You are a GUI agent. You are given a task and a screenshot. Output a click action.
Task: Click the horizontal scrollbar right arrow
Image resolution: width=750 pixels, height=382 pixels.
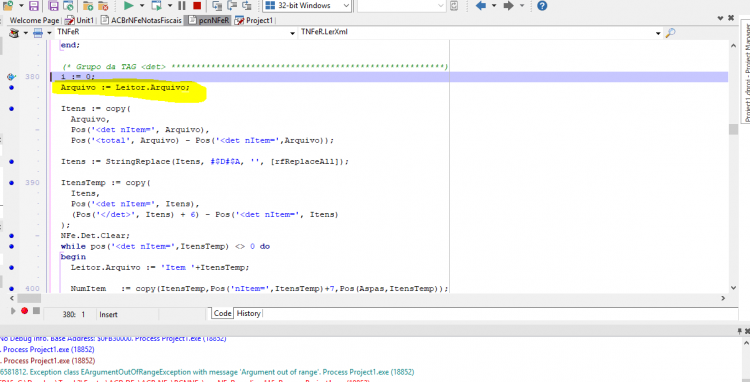pyautogui.click(x=723, y=298)
